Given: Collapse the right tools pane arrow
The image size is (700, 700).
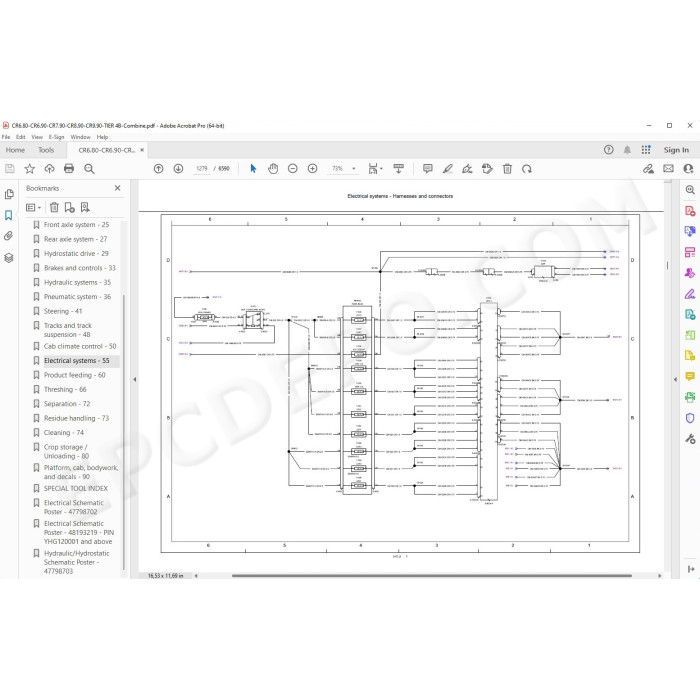Looking at the screenshot, I should (675, 379).
